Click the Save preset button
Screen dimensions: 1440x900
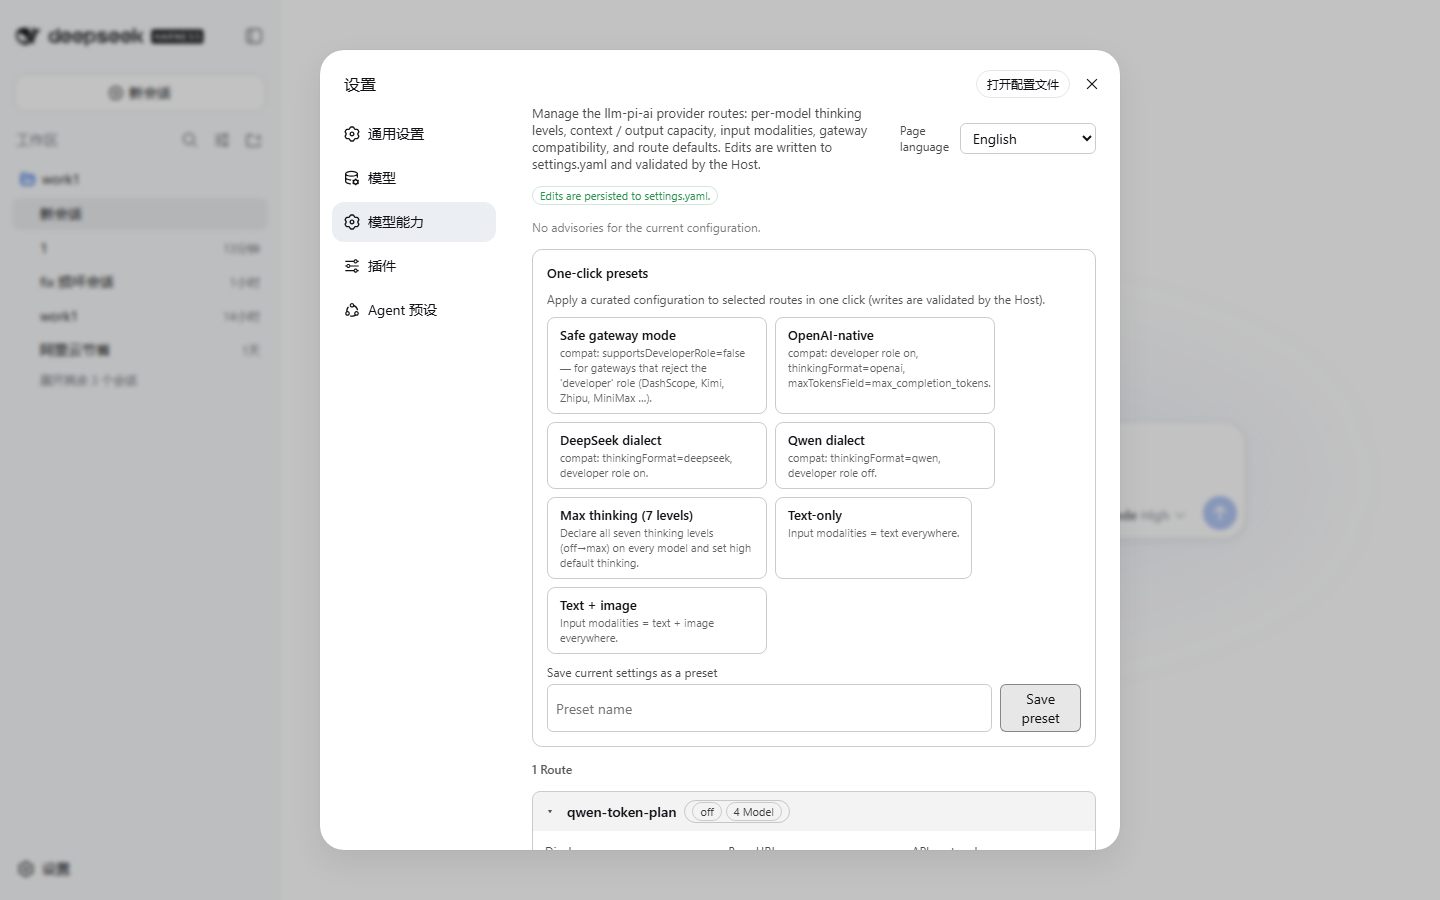[x=1040, y=708]
